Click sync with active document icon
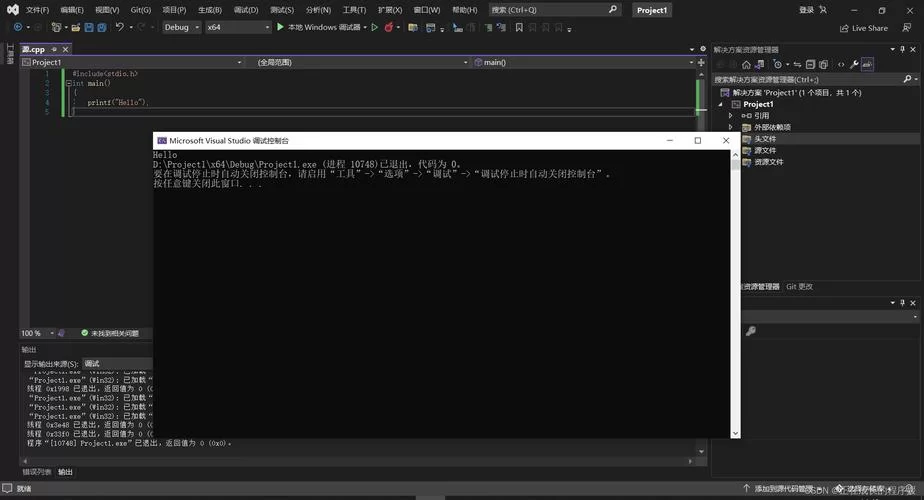924x500 pixels. pyautogui.click(x=797, y=64)
